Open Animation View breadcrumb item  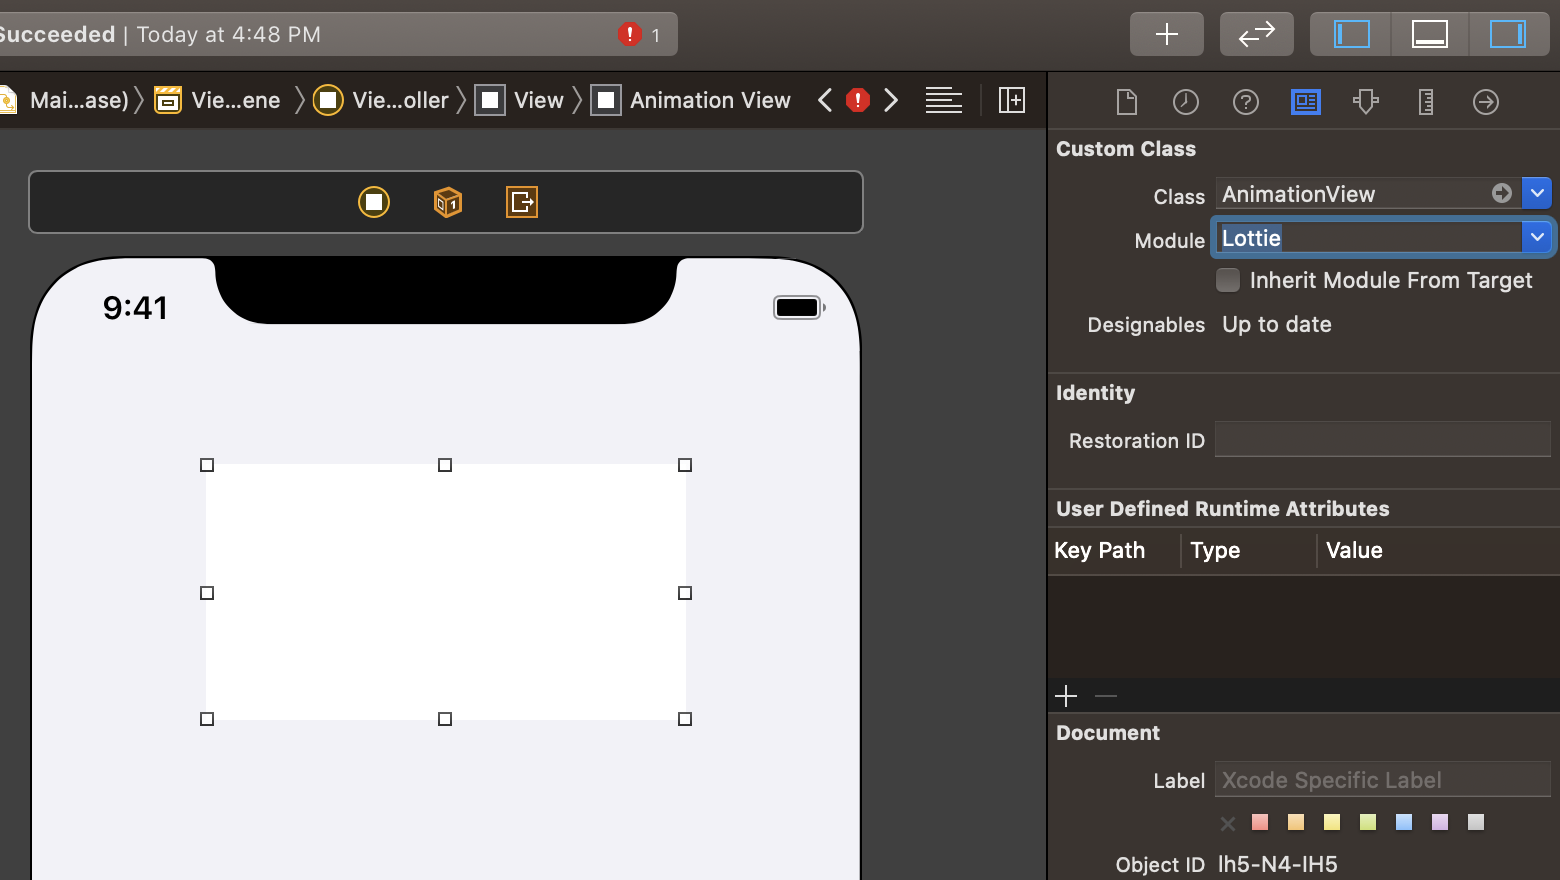[691, 100]
